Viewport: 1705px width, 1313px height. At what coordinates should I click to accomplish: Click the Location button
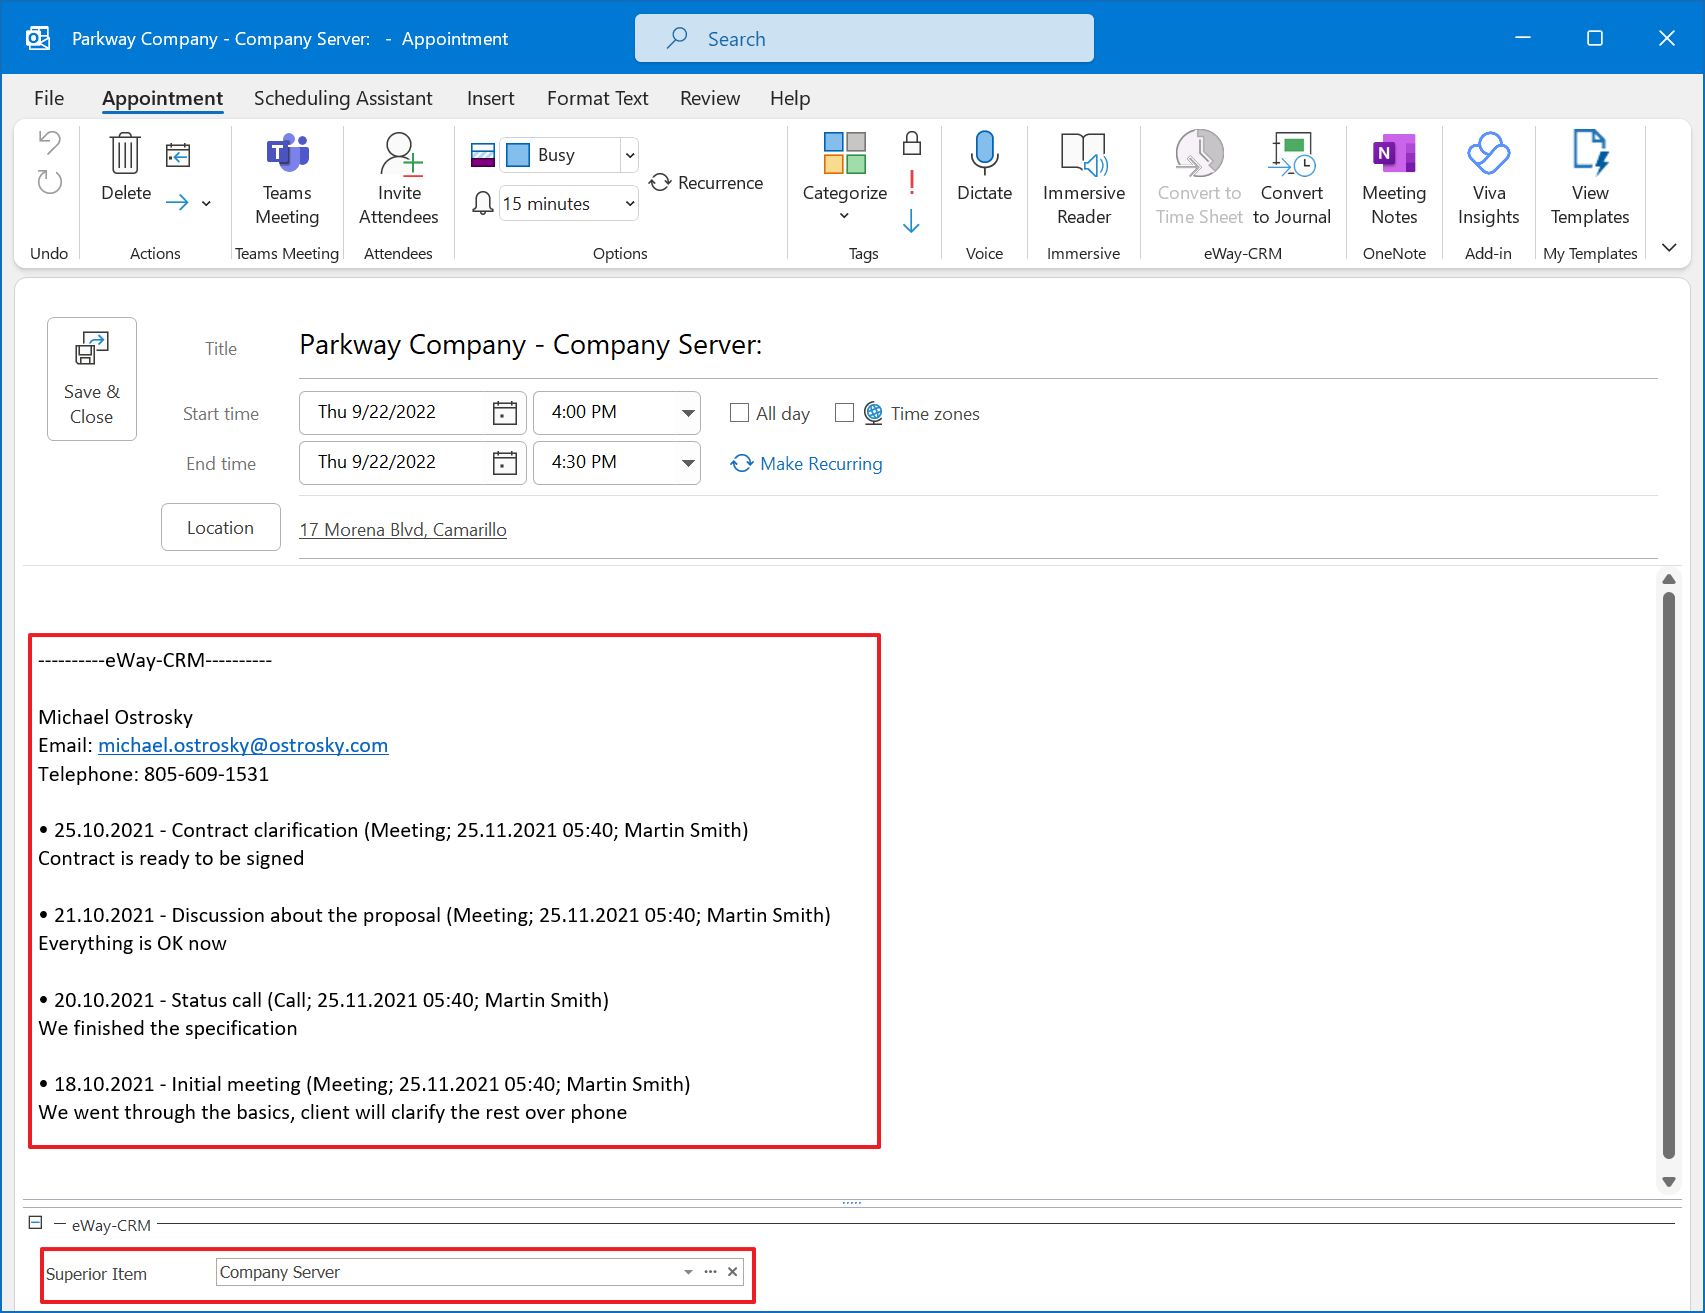[x=221, y=527]
